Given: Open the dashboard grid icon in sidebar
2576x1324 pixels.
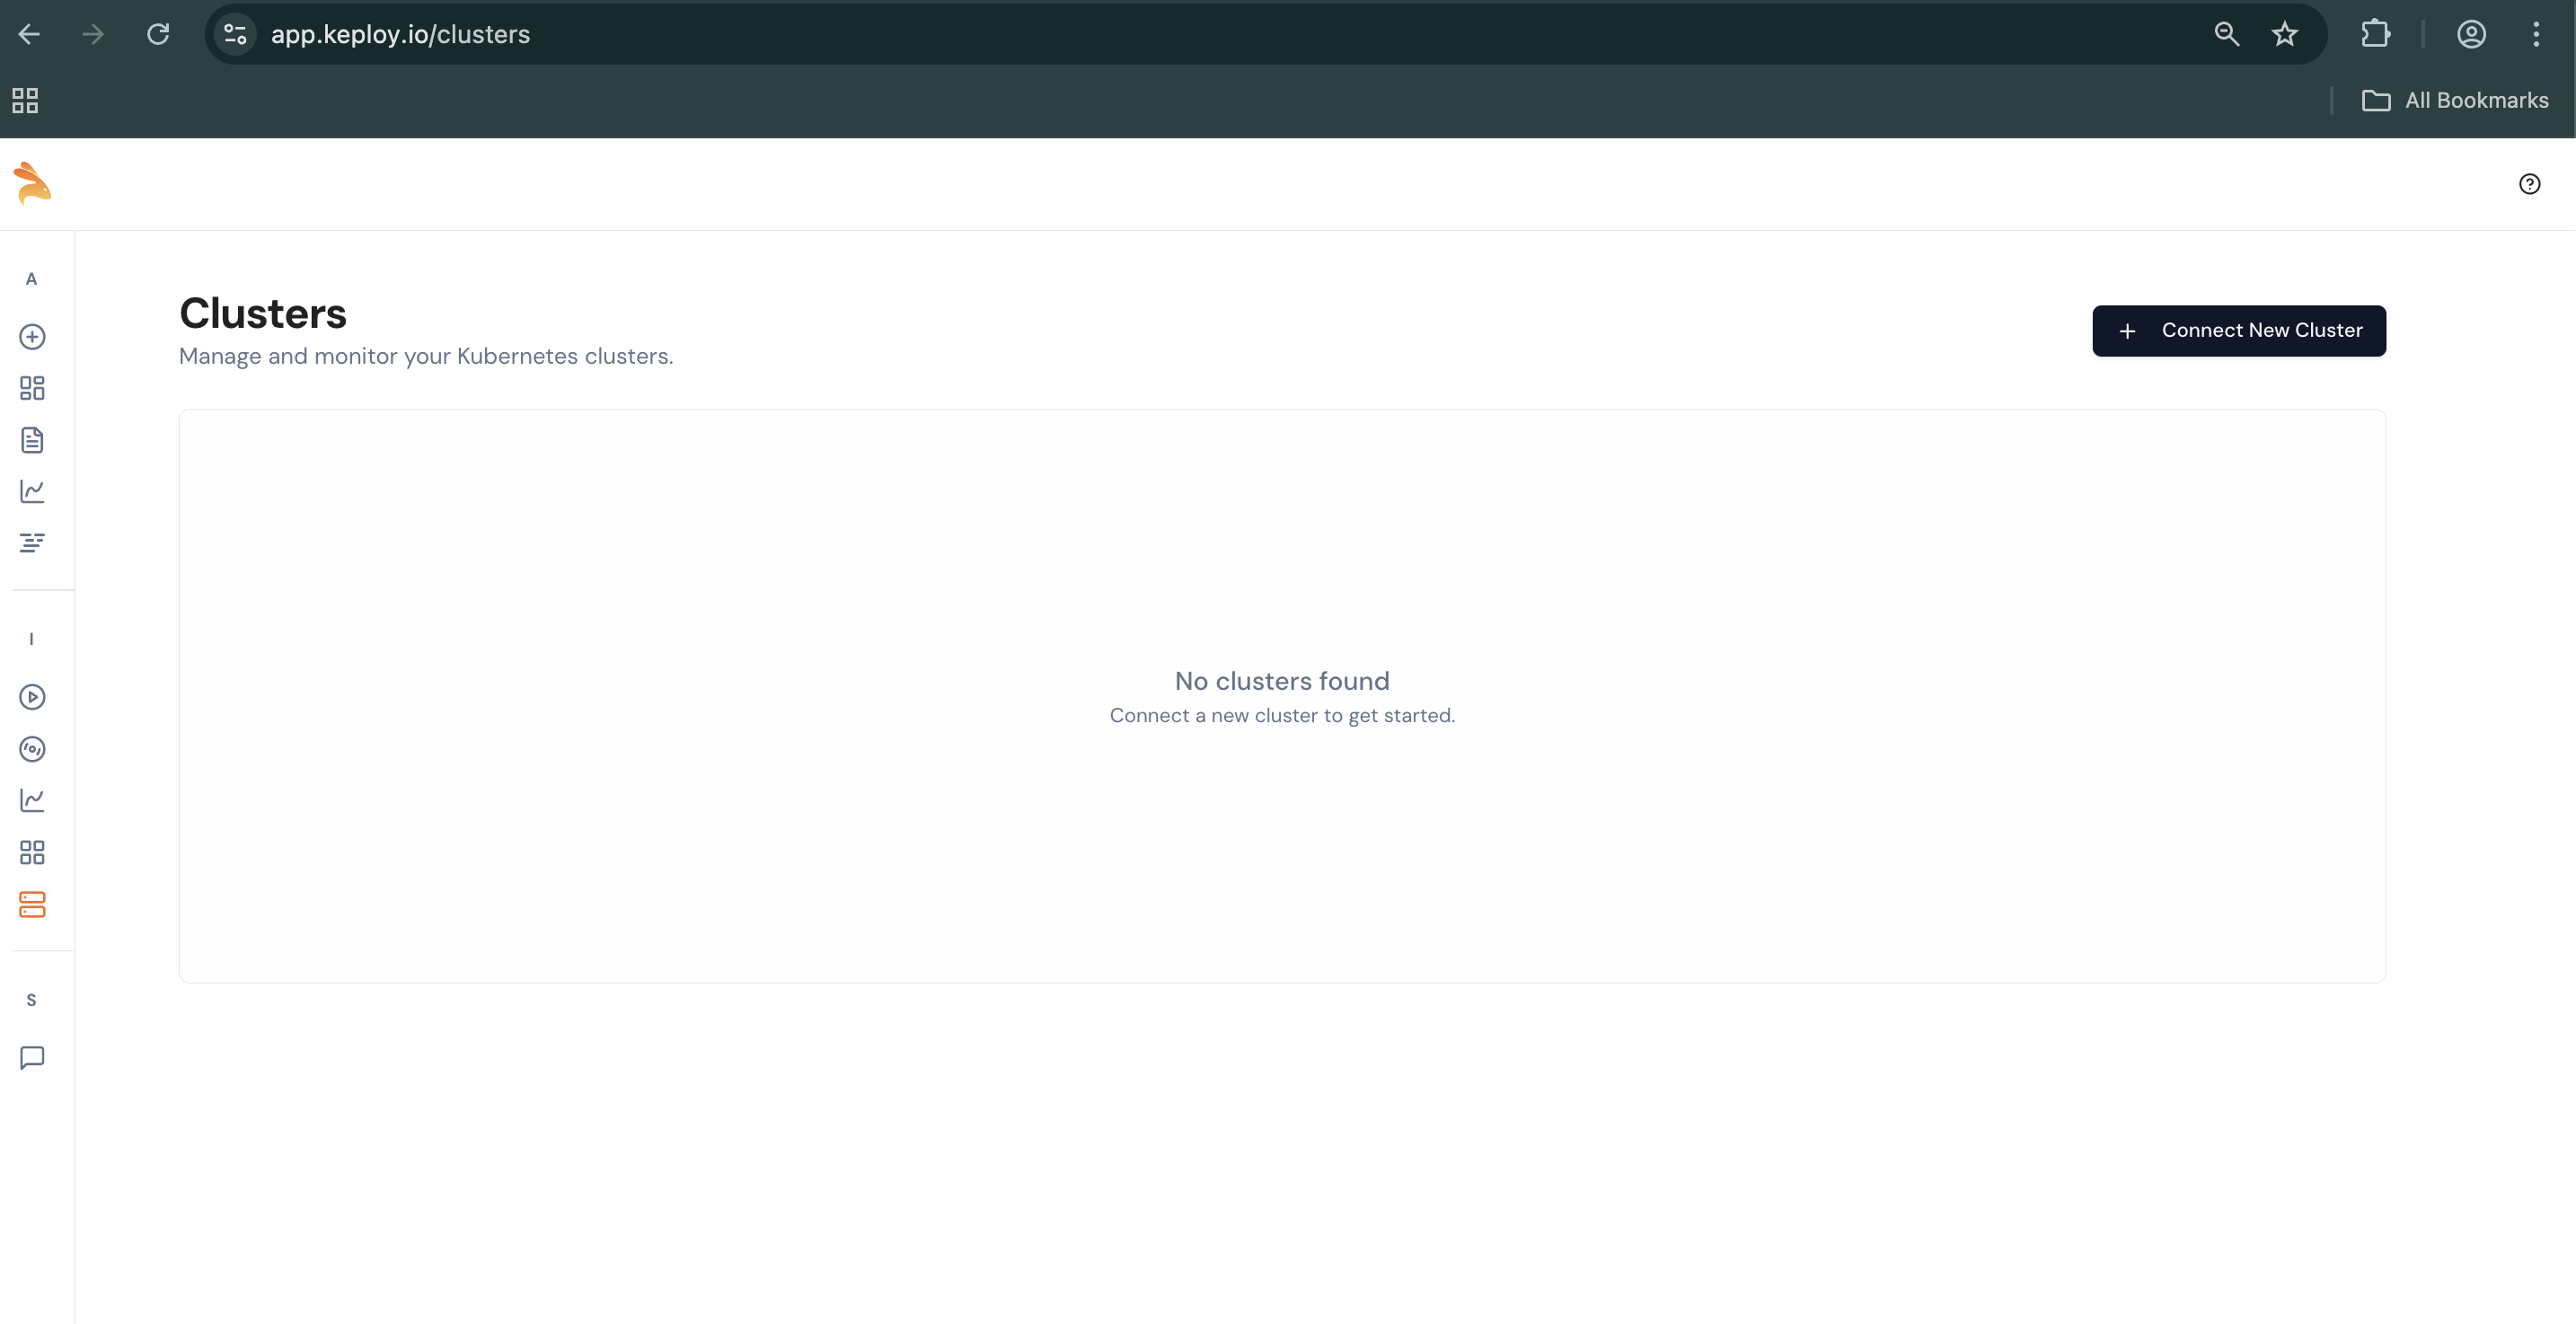Looking at the screenshot, I should [x=31, y=388].
